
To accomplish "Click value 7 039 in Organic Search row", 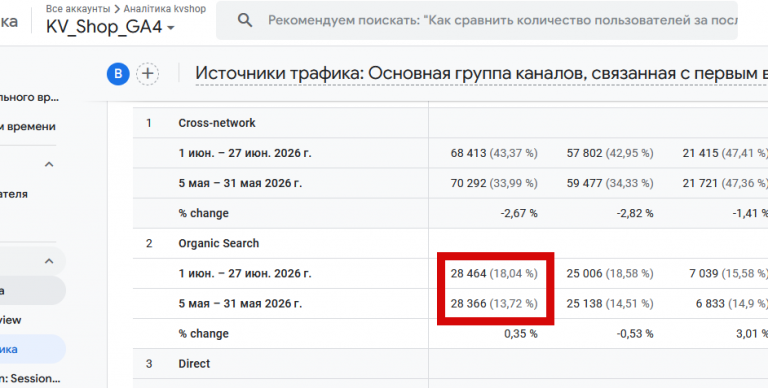I will [728, 273].
